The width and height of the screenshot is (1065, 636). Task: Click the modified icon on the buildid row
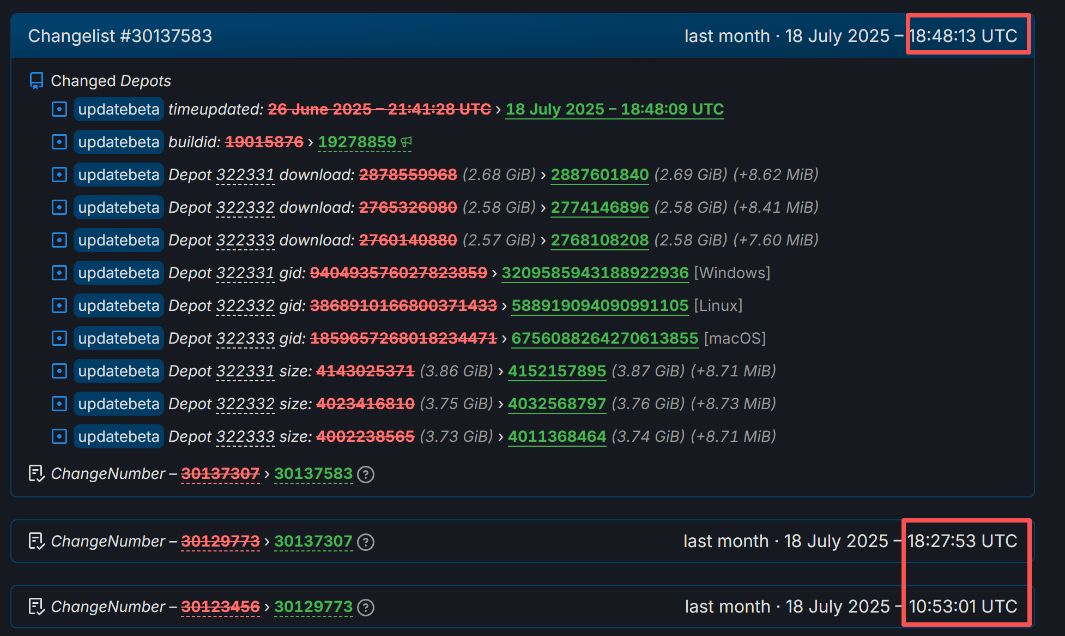click(x=59, y=142)
